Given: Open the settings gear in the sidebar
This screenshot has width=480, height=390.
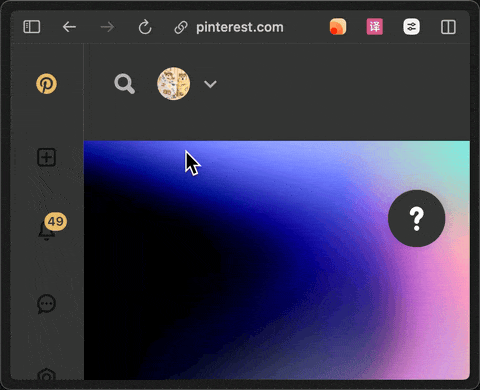Looking at the screenshot, I should click(46, 375).
